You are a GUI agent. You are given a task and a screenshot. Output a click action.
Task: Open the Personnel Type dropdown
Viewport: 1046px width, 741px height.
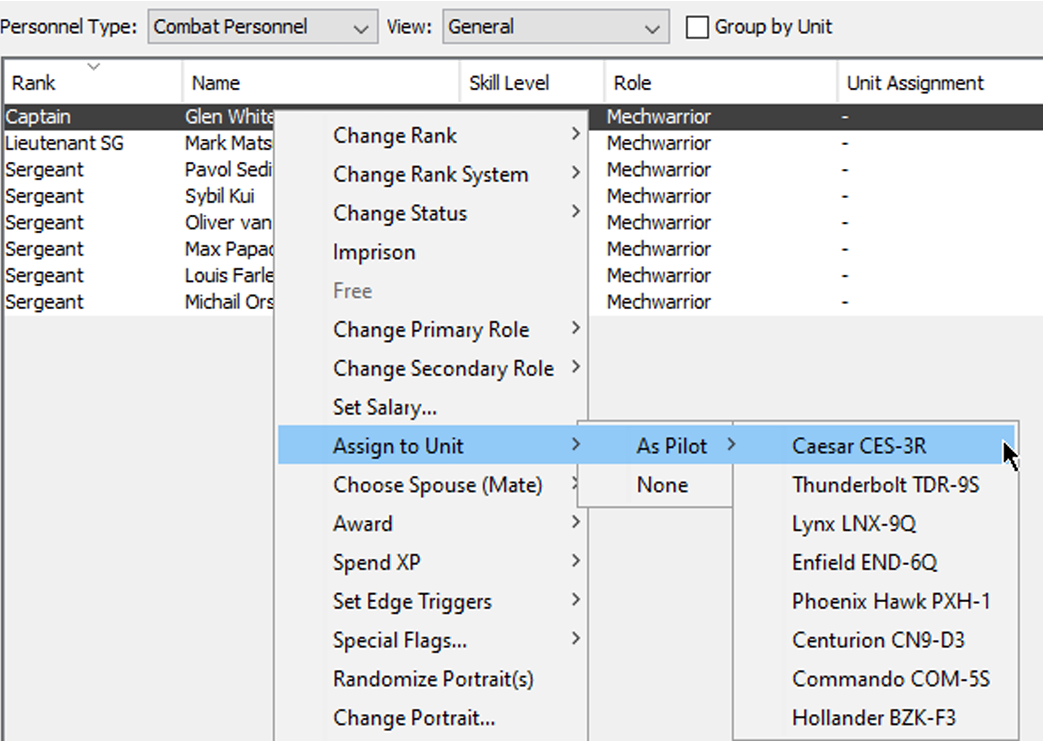pos(262,27)
